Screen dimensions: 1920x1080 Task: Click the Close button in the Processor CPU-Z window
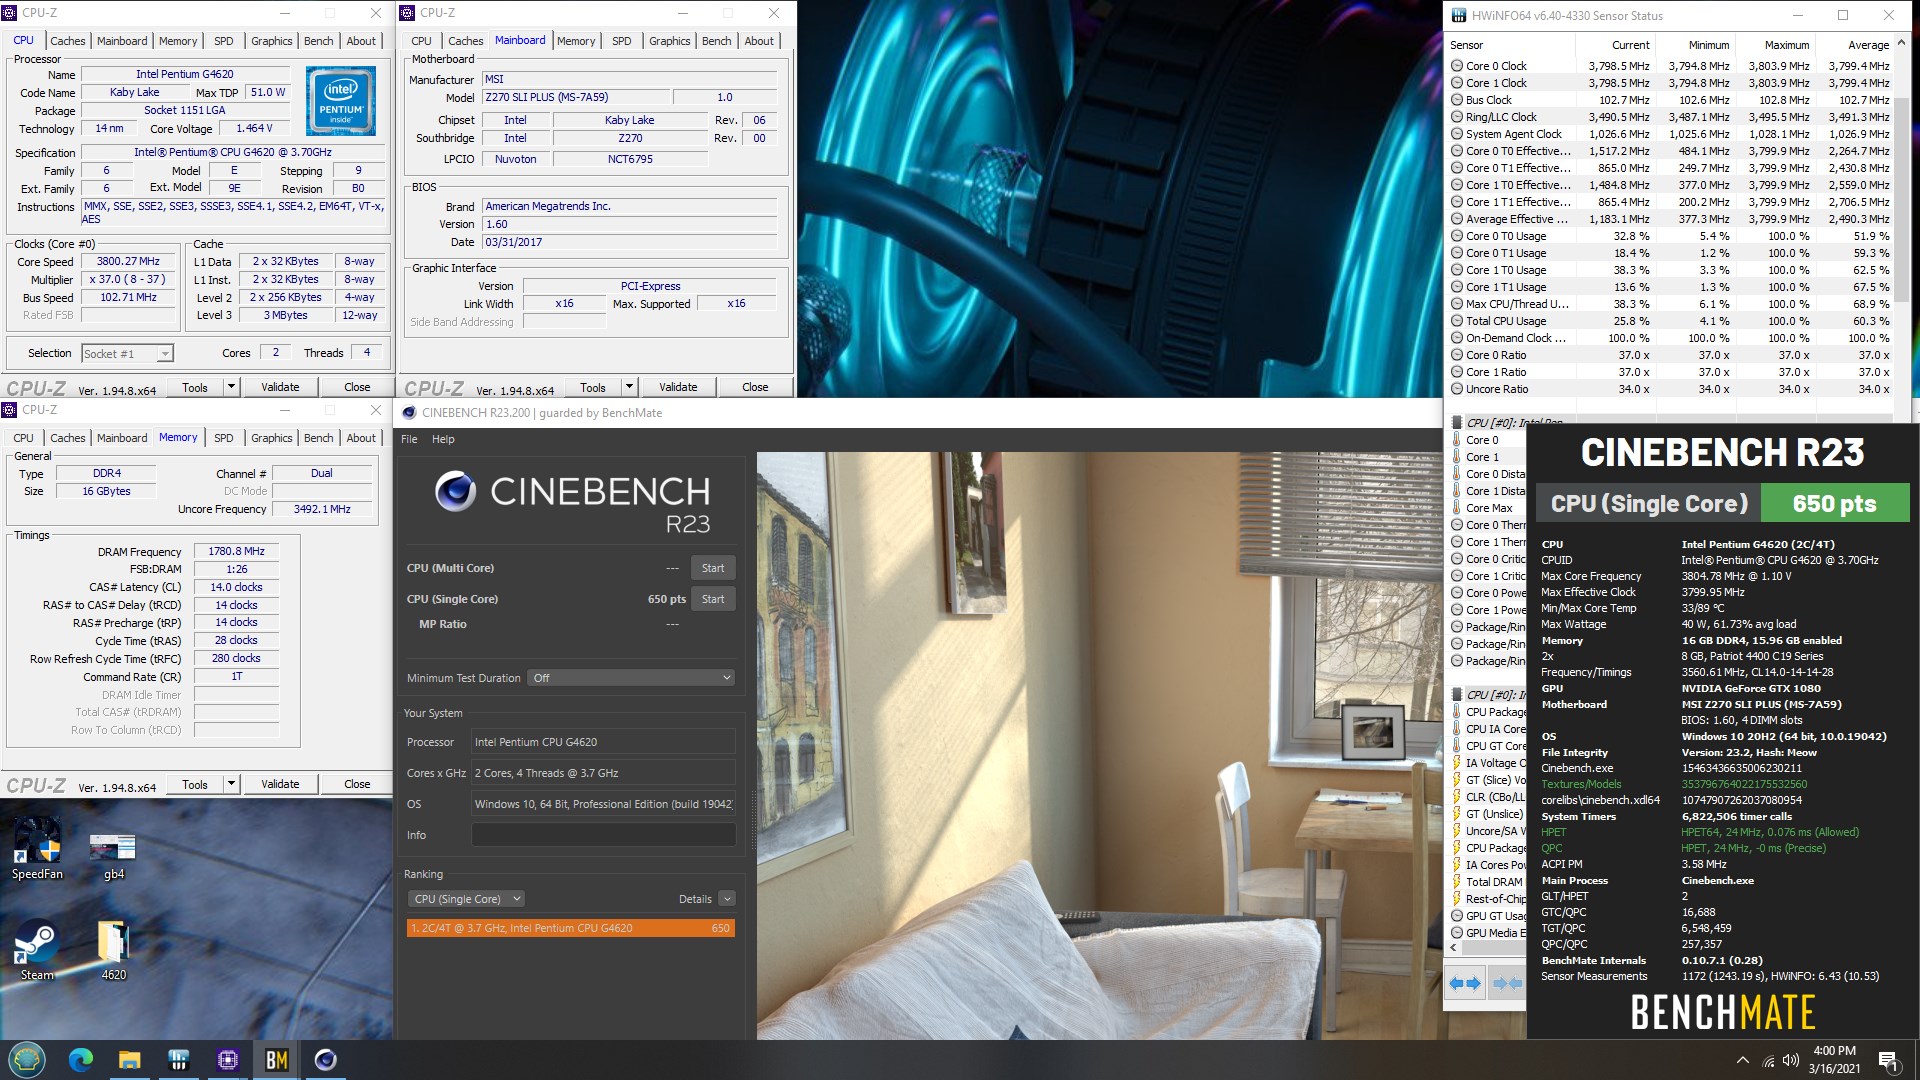pos(357,387)
